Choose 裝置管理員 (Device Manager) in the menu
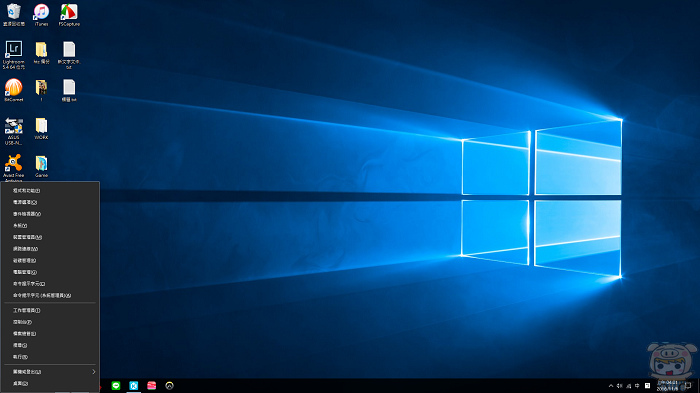Image resolution: width=700 pixels, height=393 pixels. click(x=50, y=237)
